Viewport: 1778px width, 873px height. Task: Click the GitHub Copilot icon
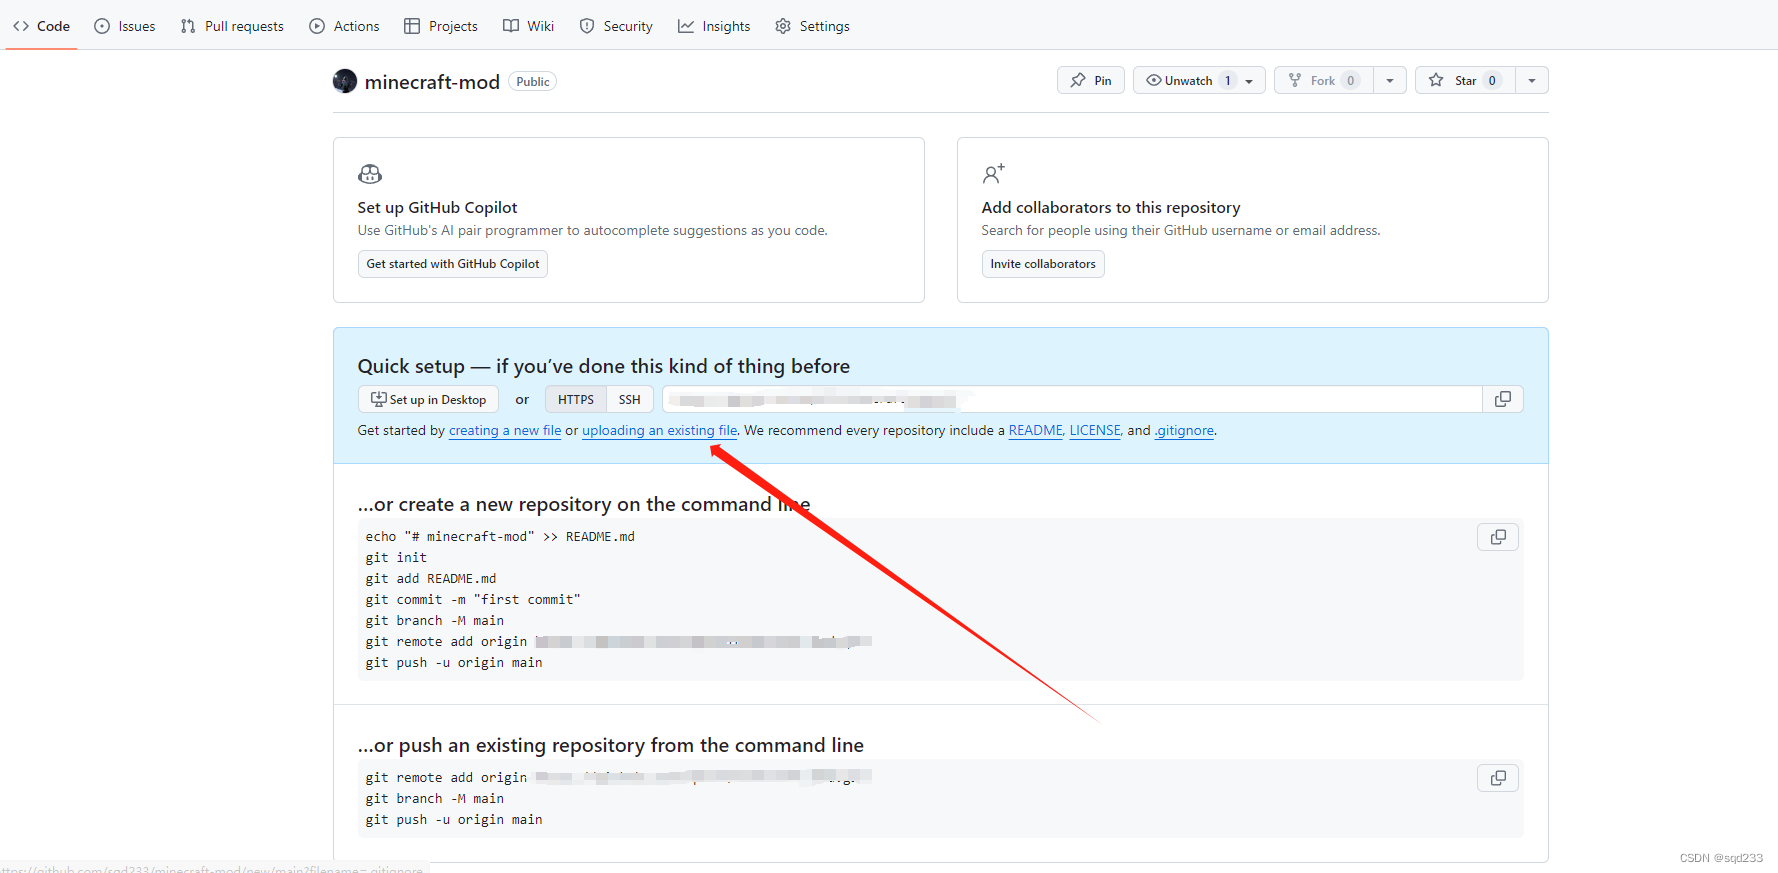pyautogui.click(x=370, y=174)
